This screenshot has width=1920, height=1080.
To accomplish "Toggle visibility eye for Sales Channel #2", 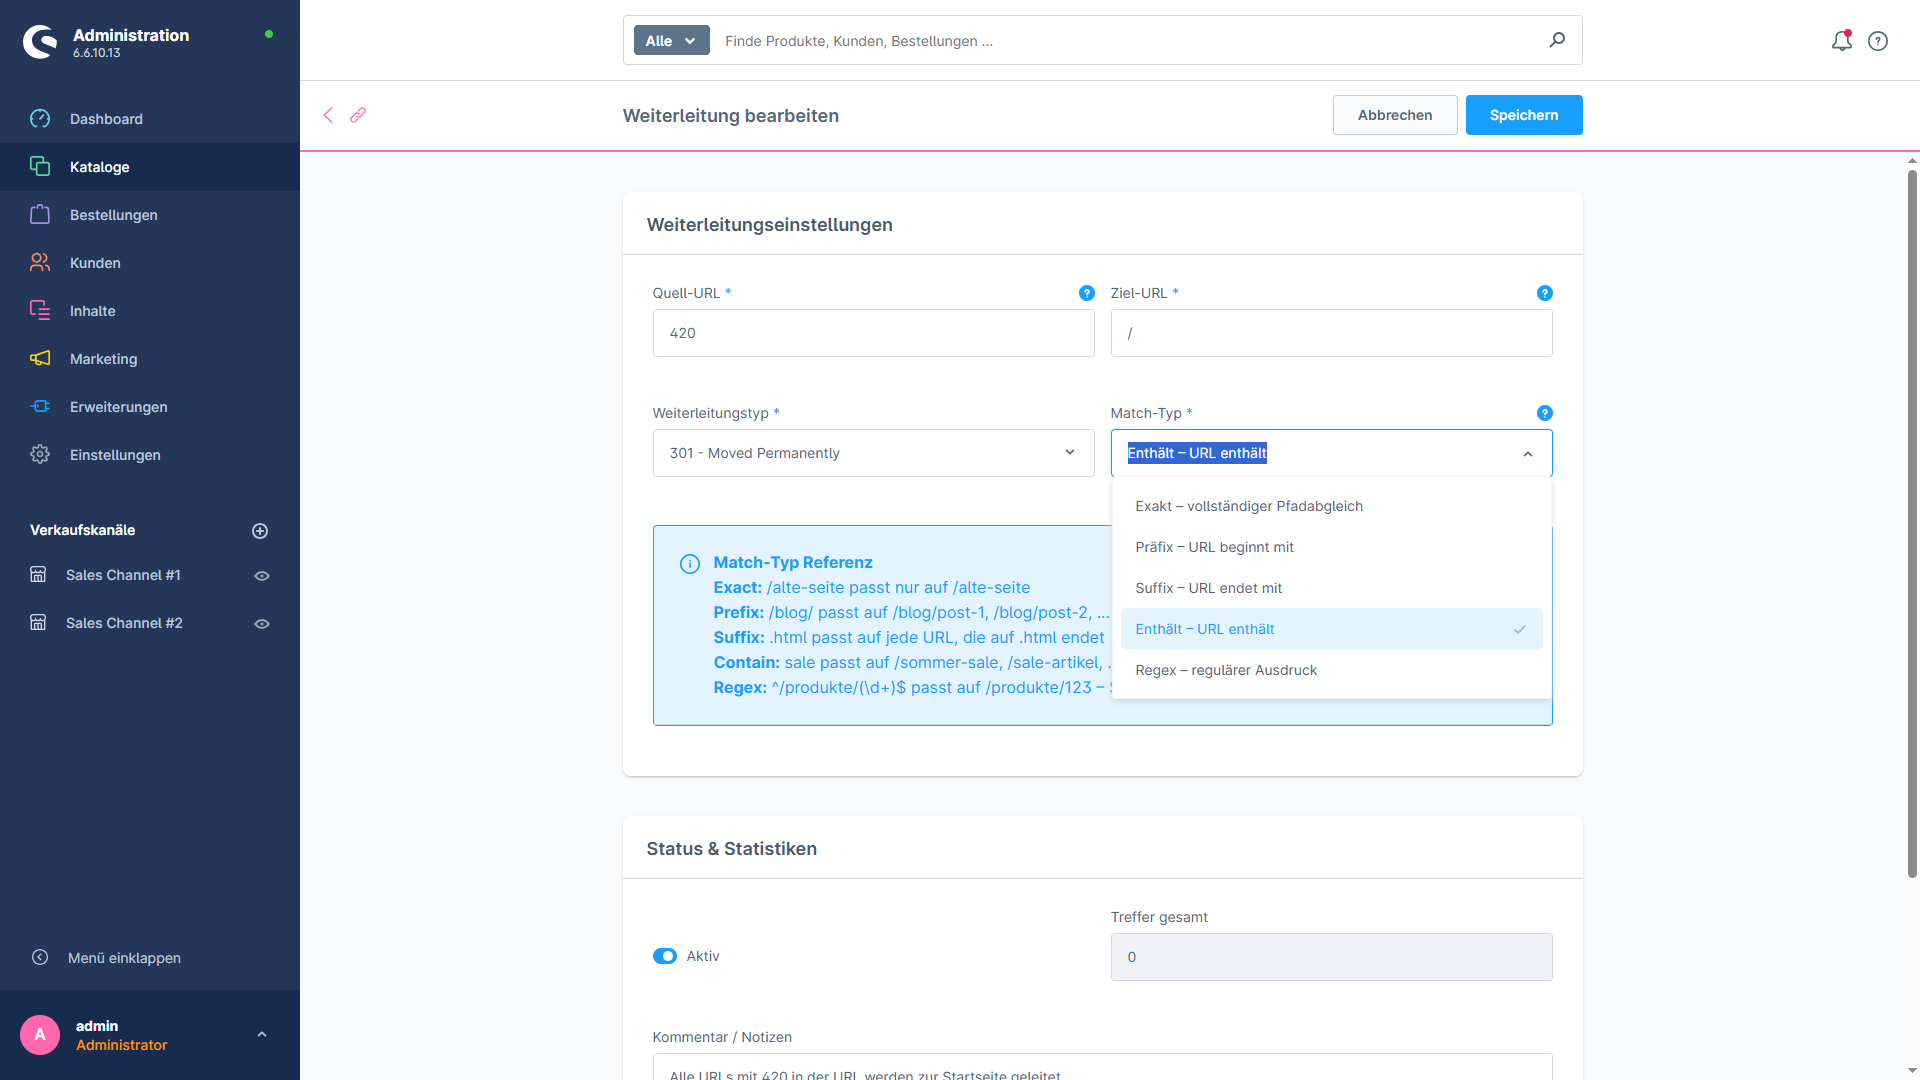I will tap(262, 624).
